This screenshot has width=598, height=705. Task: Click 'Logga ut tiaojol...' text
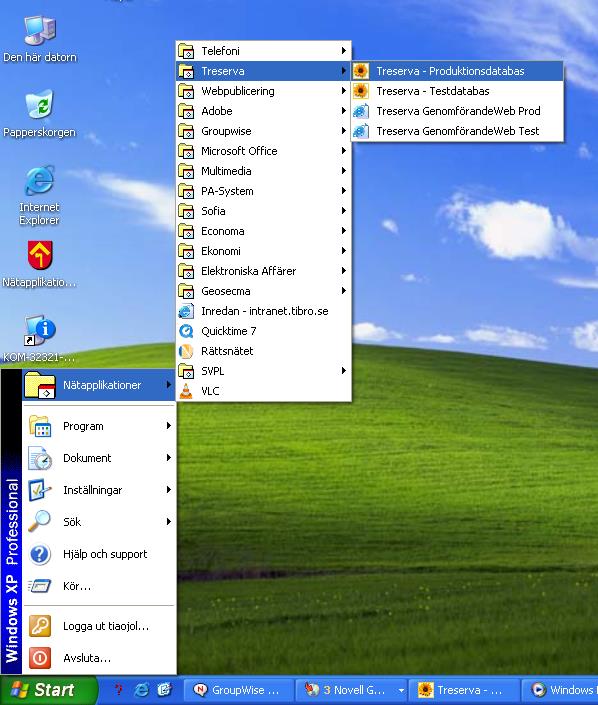coord(106,626)
